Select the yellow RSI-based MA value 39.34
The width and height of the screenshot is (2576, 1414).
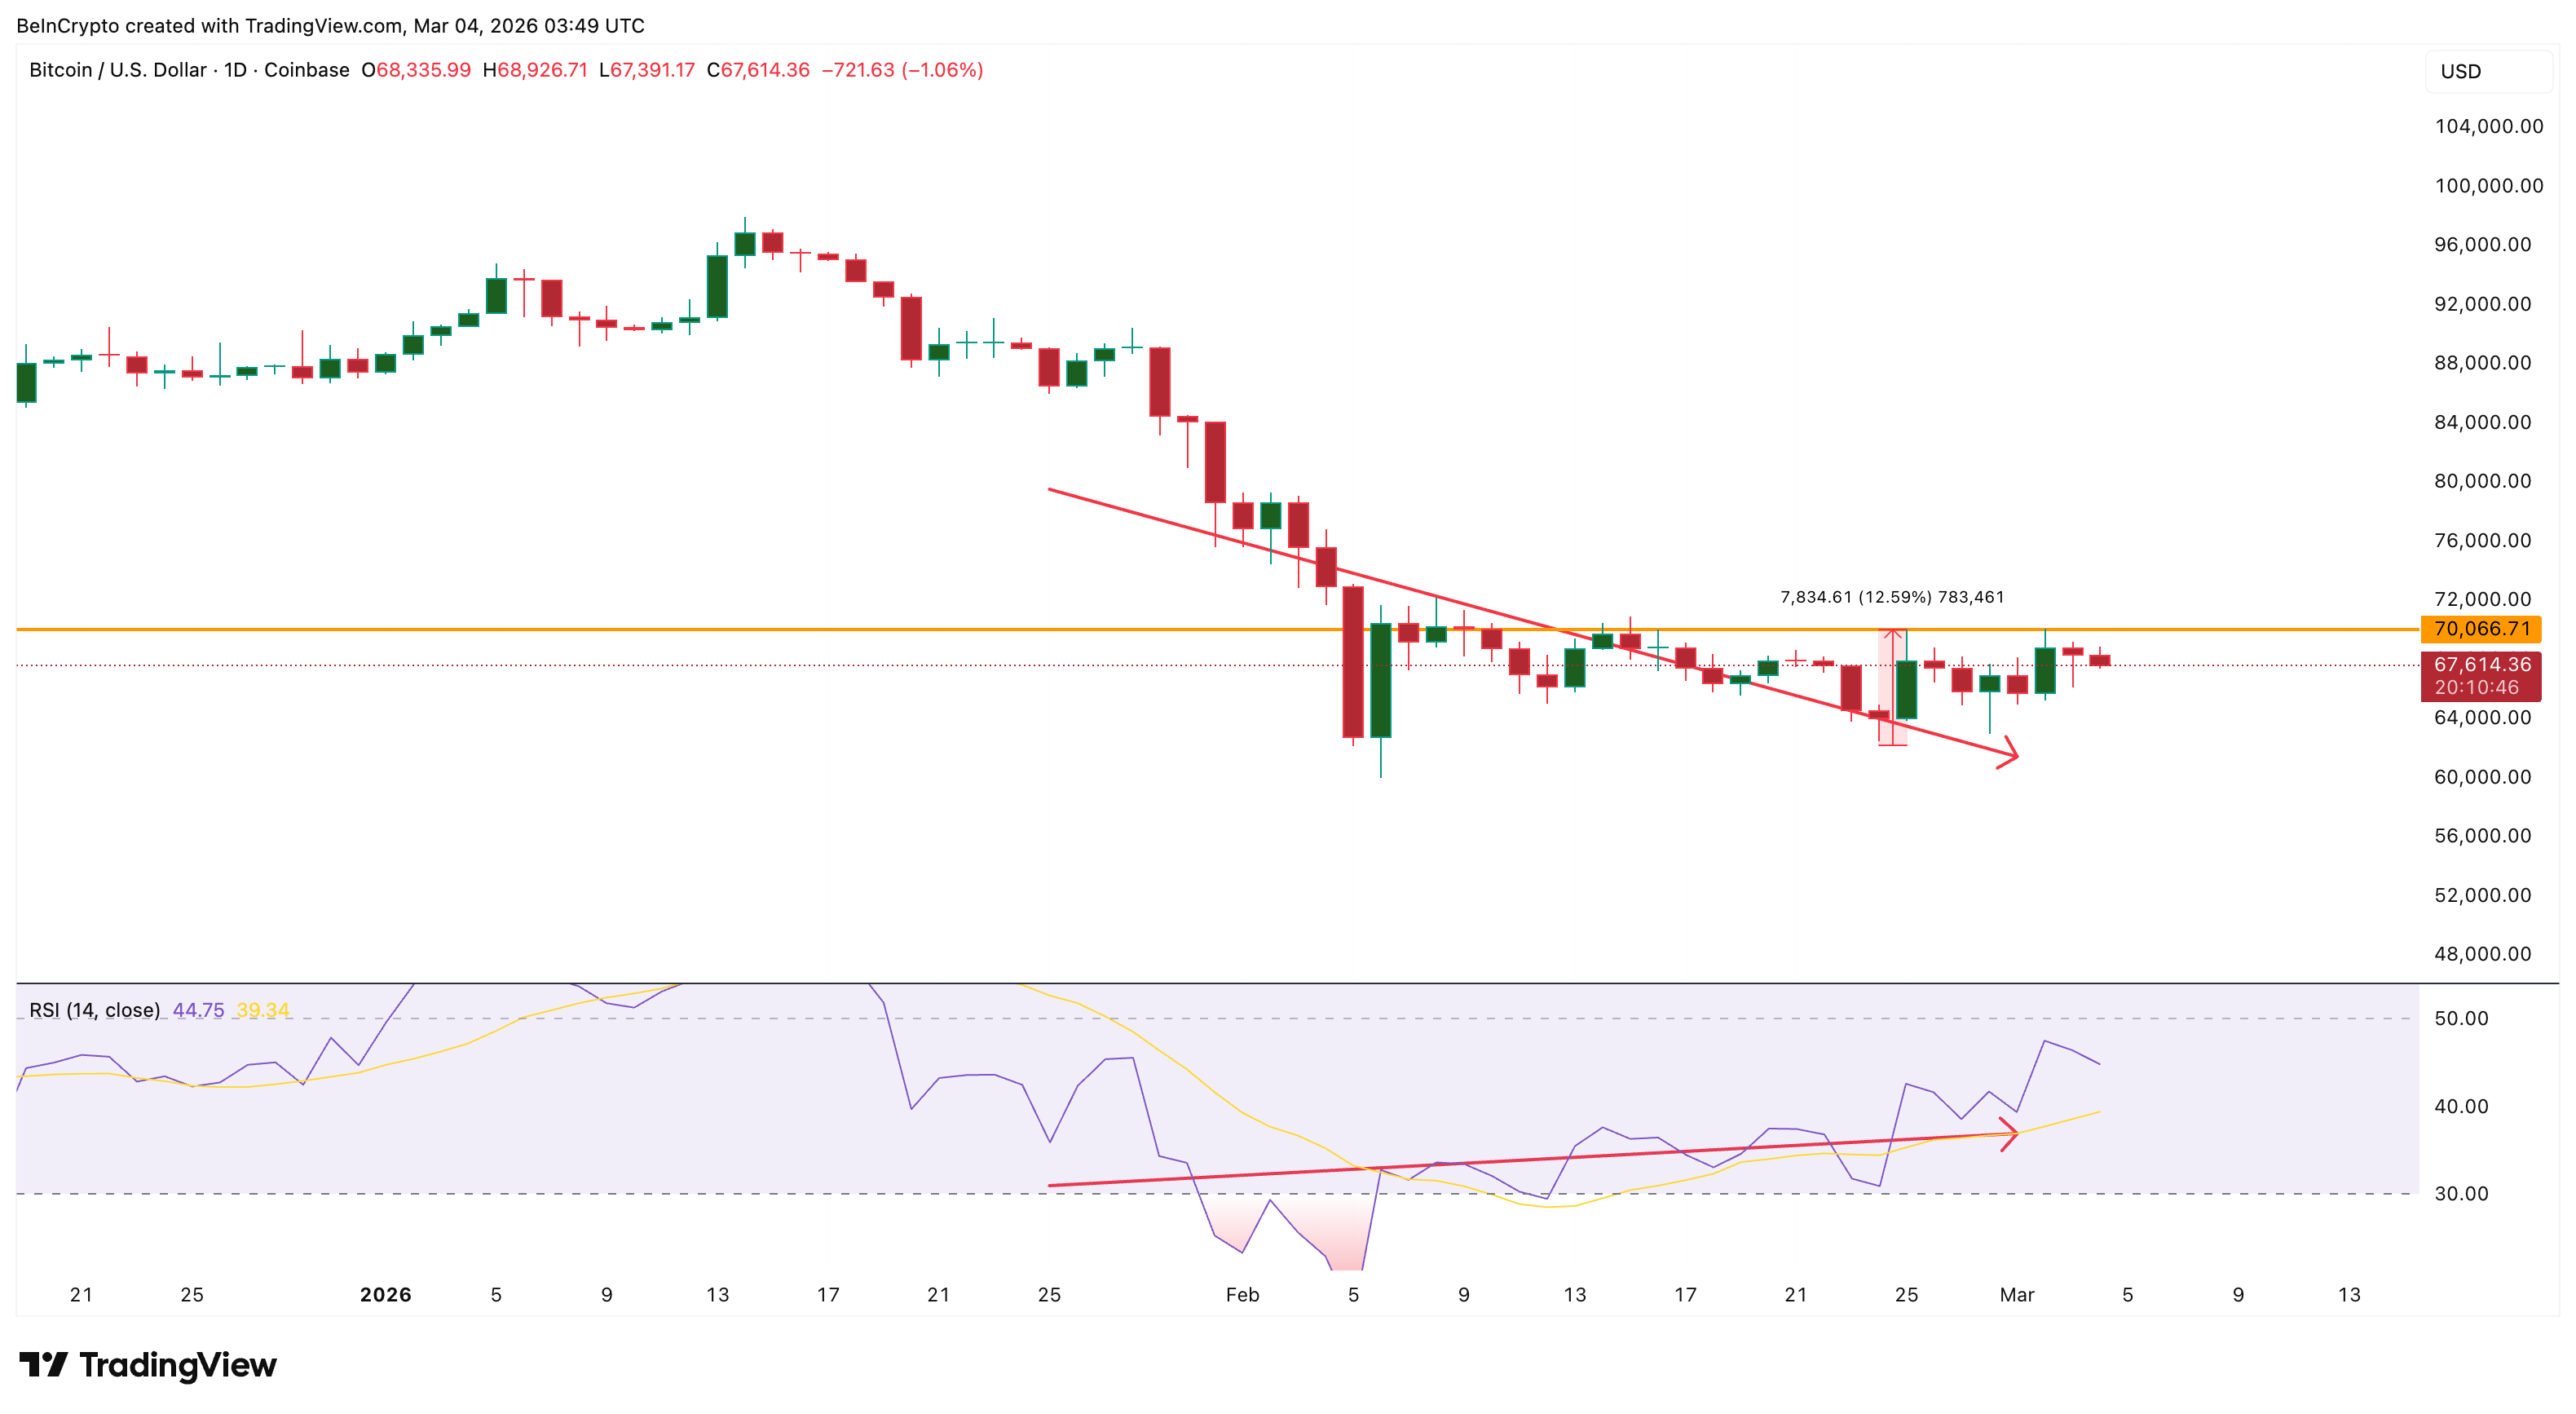pyautogui.click(x=263, y=1010)
